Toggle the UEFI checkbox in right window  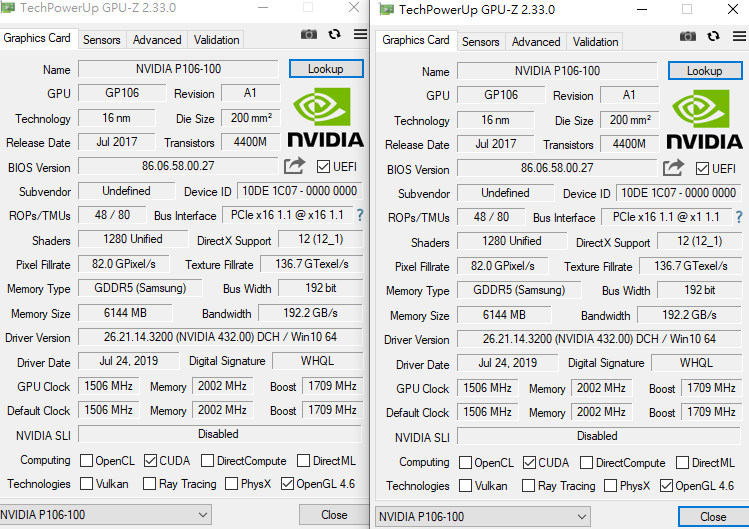click(702, 169)
